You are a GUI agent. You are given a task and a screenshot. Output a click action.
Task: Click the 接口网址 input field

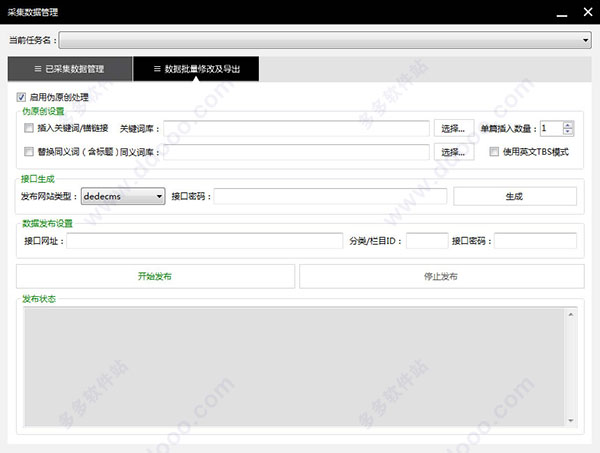[x=204, y=241]
